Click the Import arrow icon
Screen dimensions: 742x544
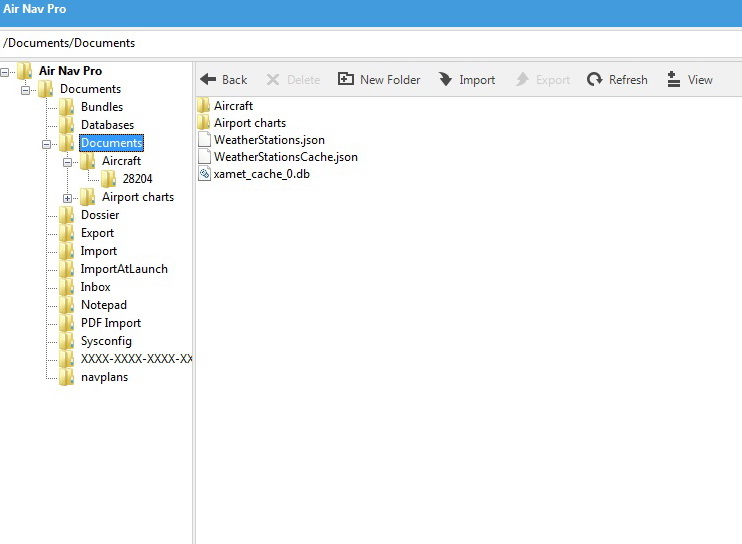445,80
